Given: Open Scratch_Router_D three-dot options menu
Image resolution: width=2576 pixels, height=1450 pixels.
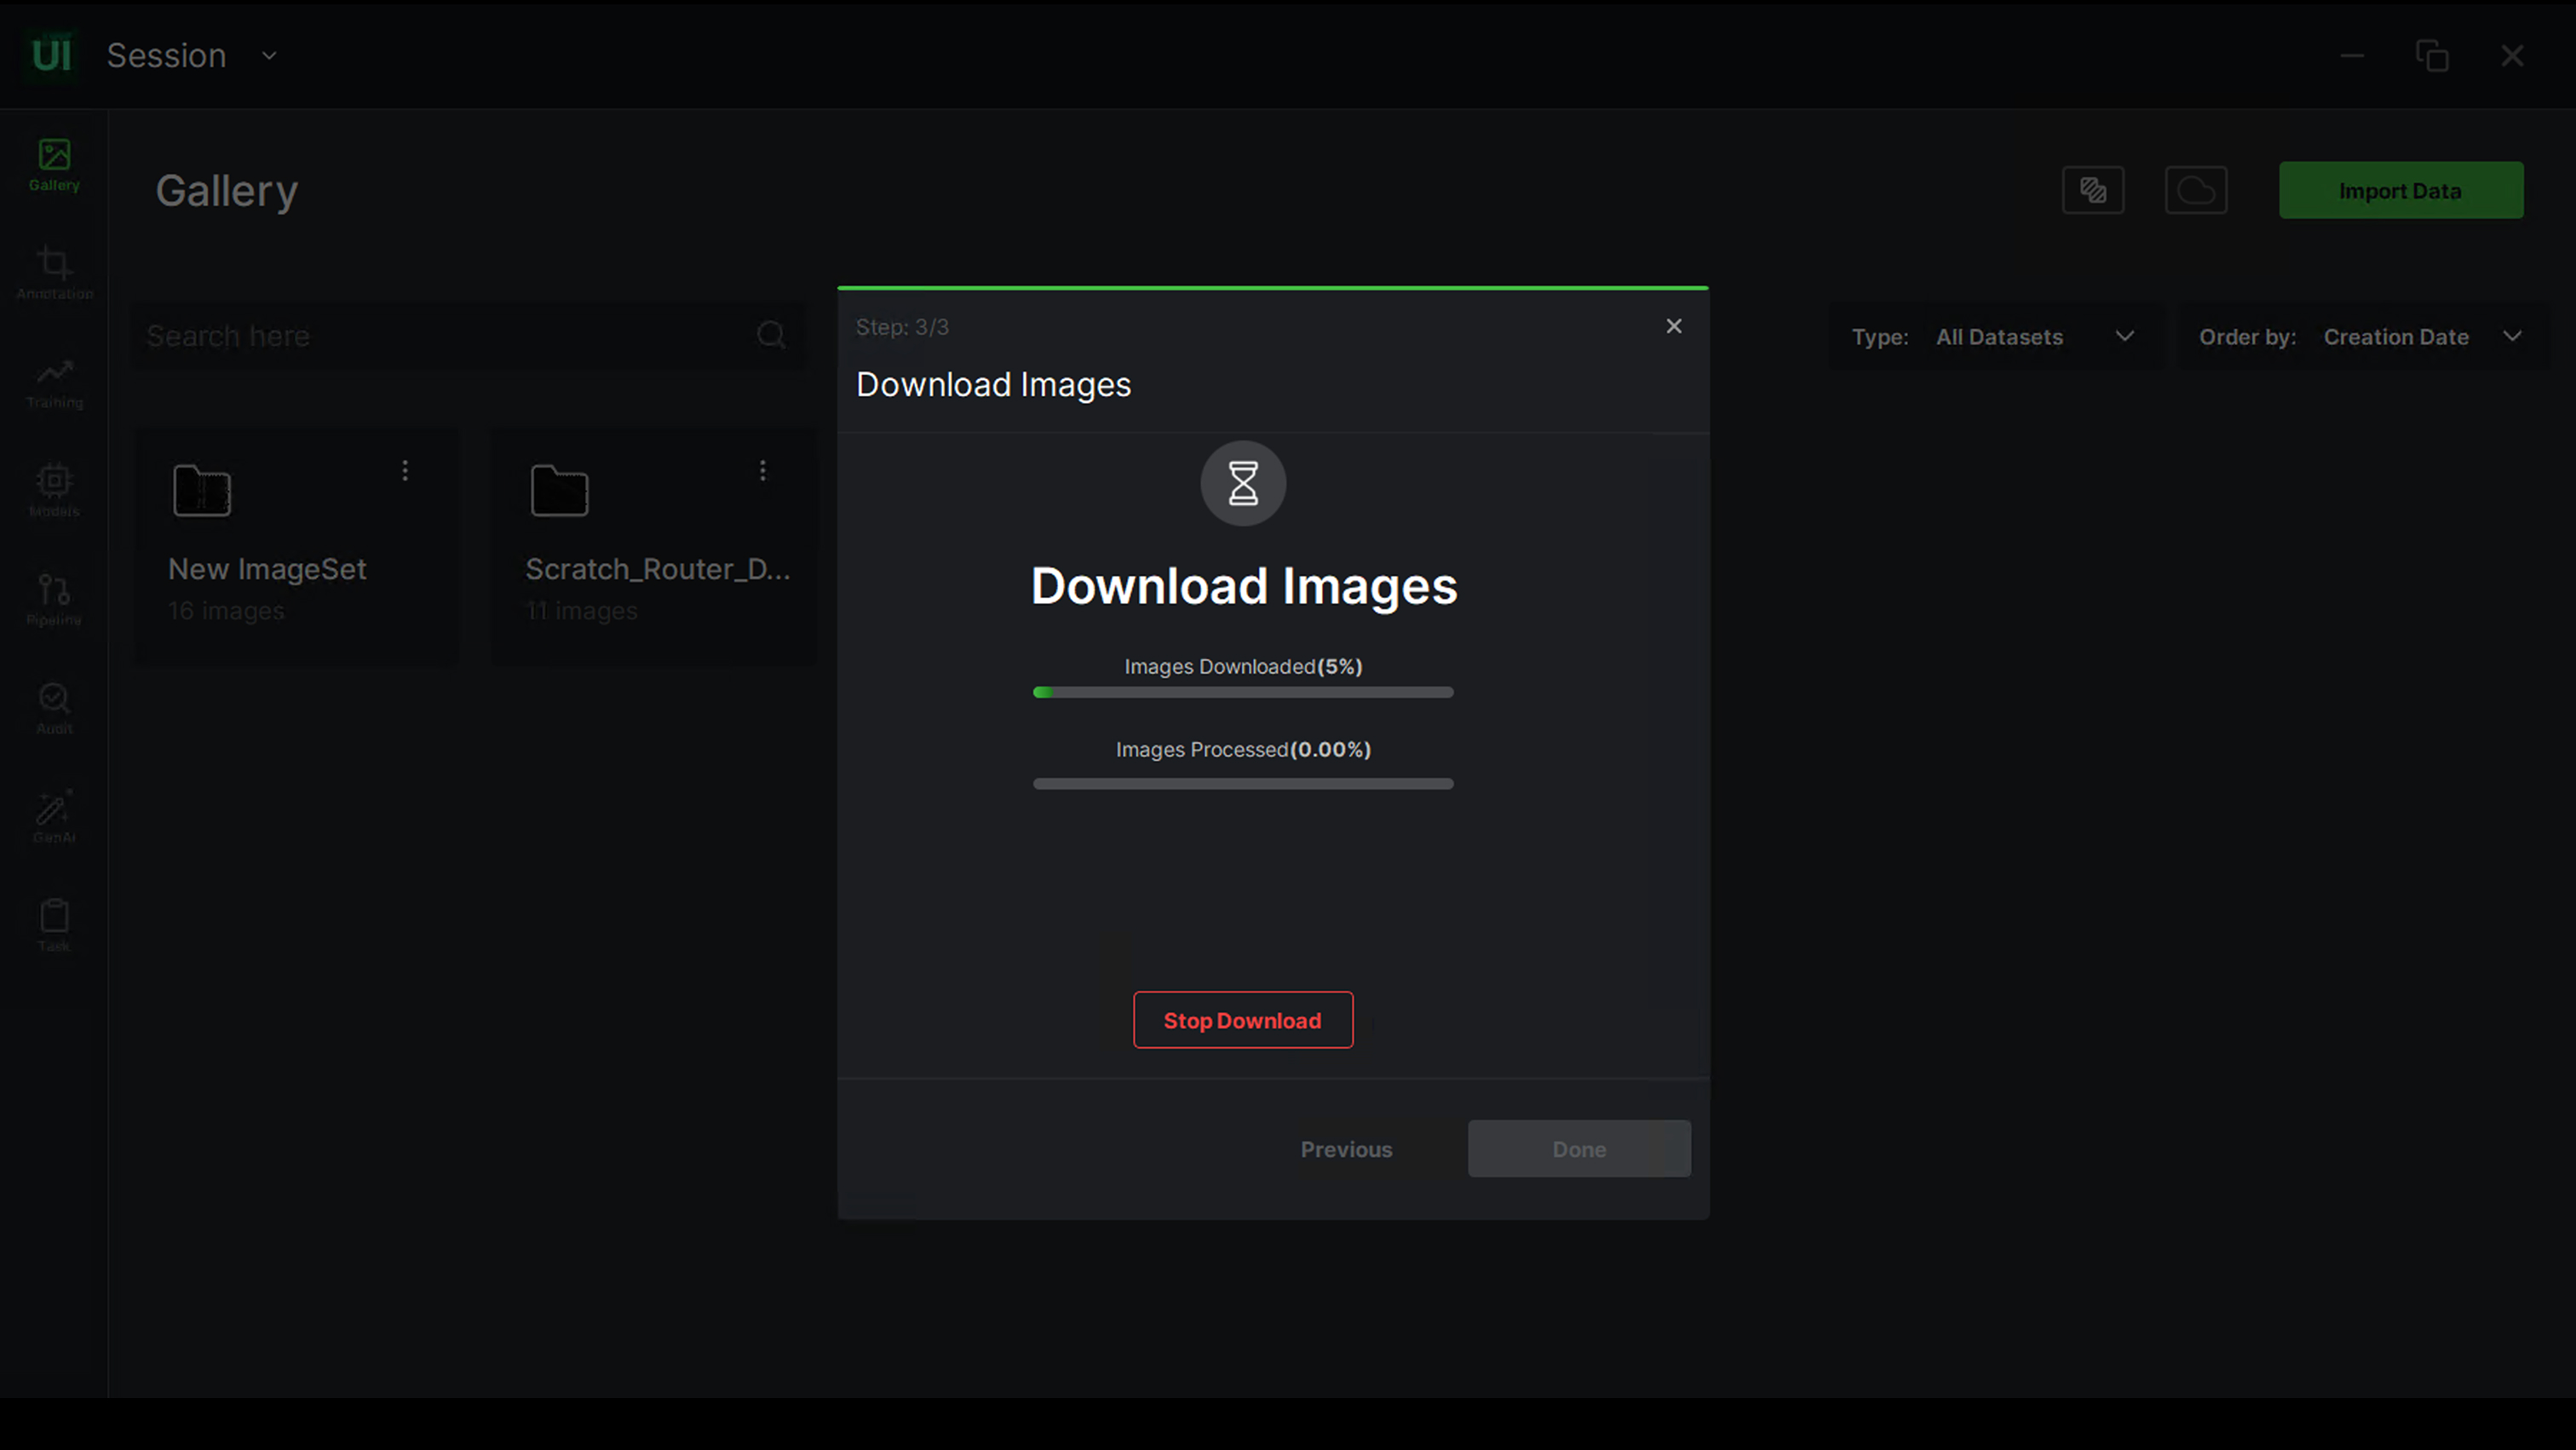Looking at the screenshot, I should point(763,470).
